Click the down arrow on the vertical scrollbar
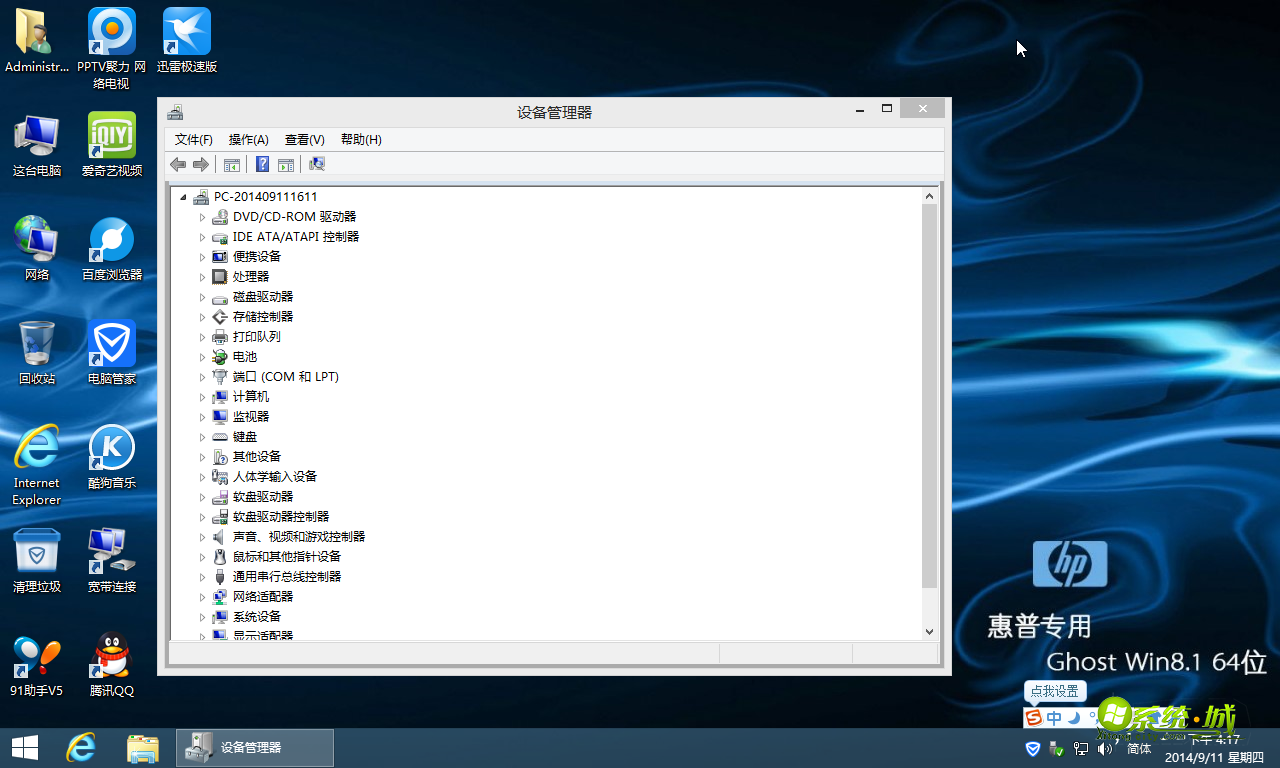The image size is (1280, 768). coord(930,631)
